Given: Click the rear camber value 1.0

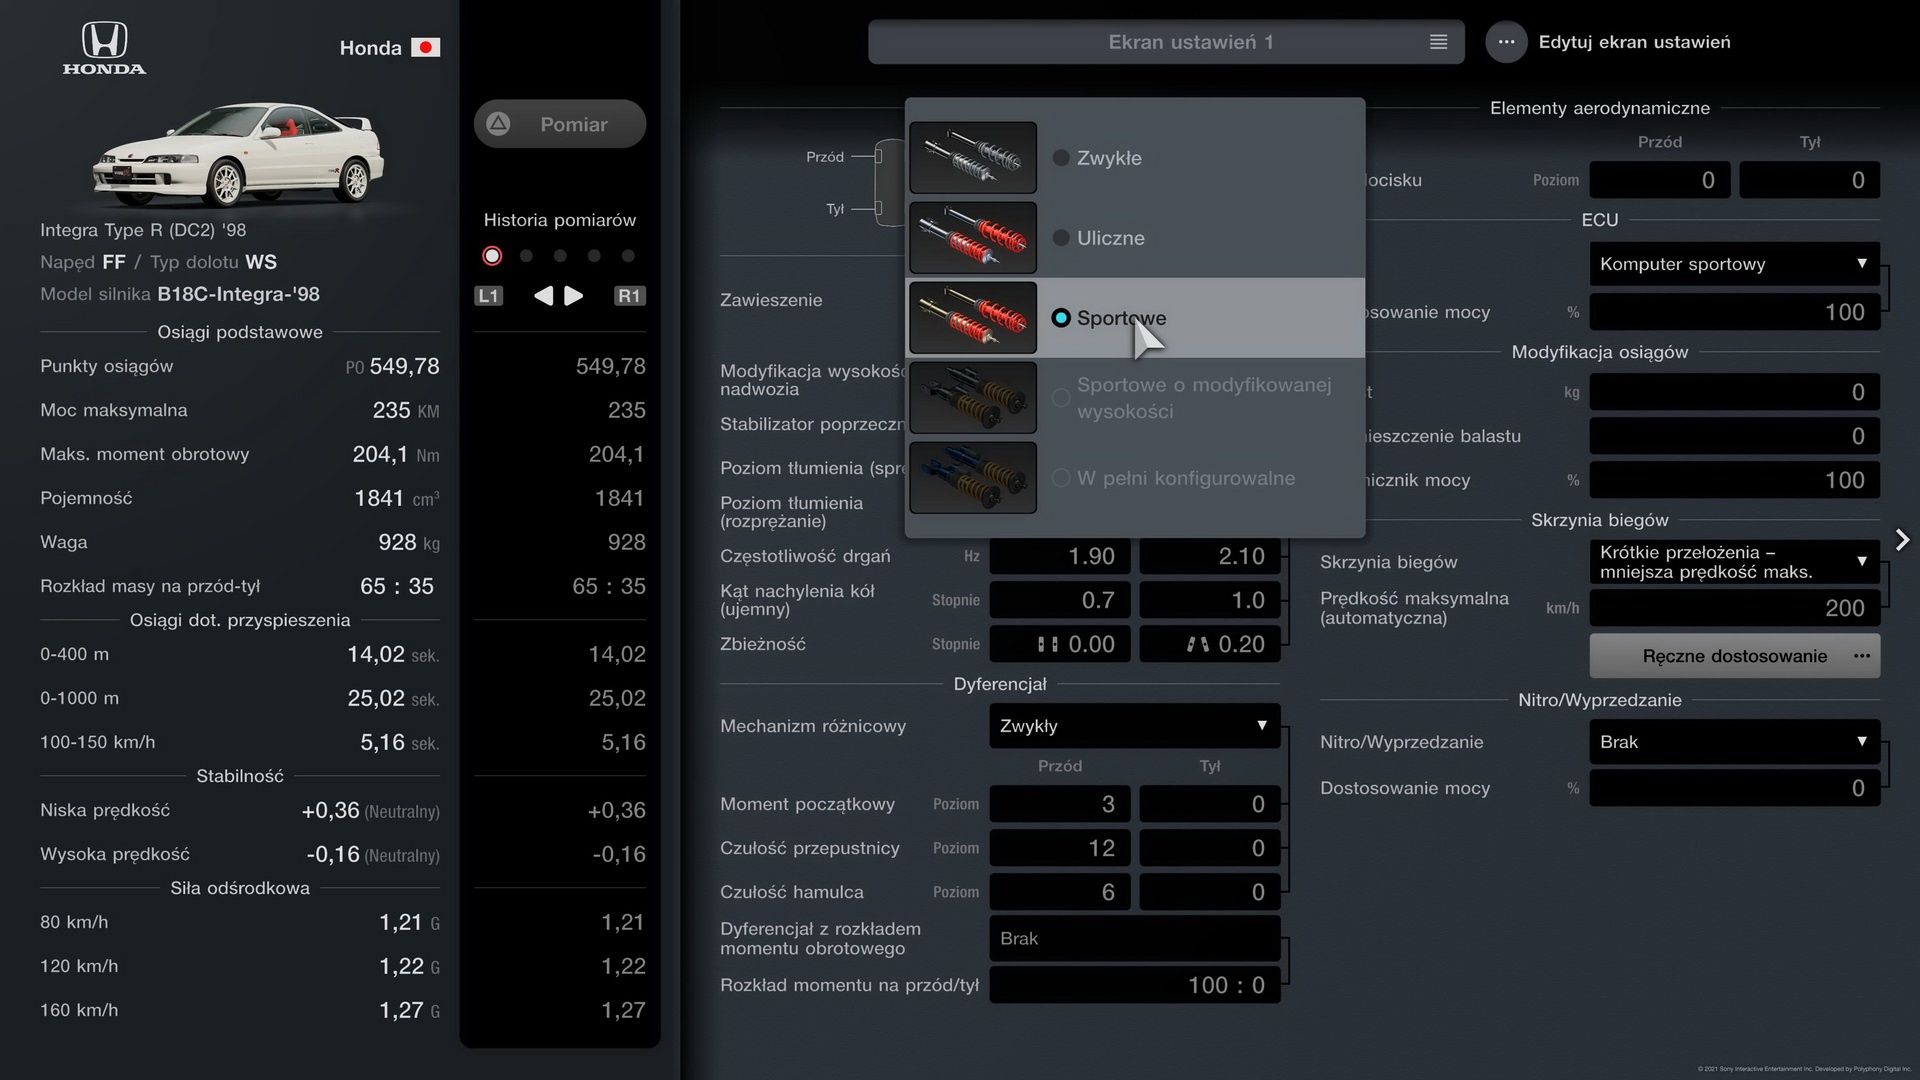Looking at the screenshot, I should click(x=1210, y=600).
